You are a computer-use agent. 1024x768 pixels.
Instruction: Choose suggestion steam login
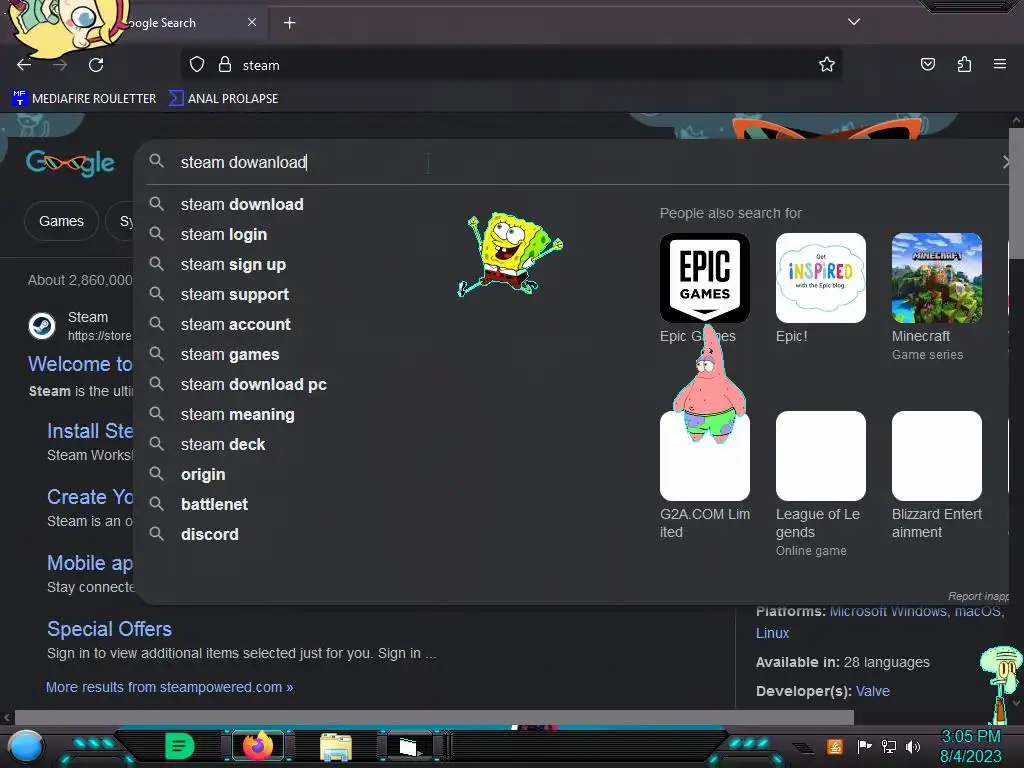coord(224,234)
